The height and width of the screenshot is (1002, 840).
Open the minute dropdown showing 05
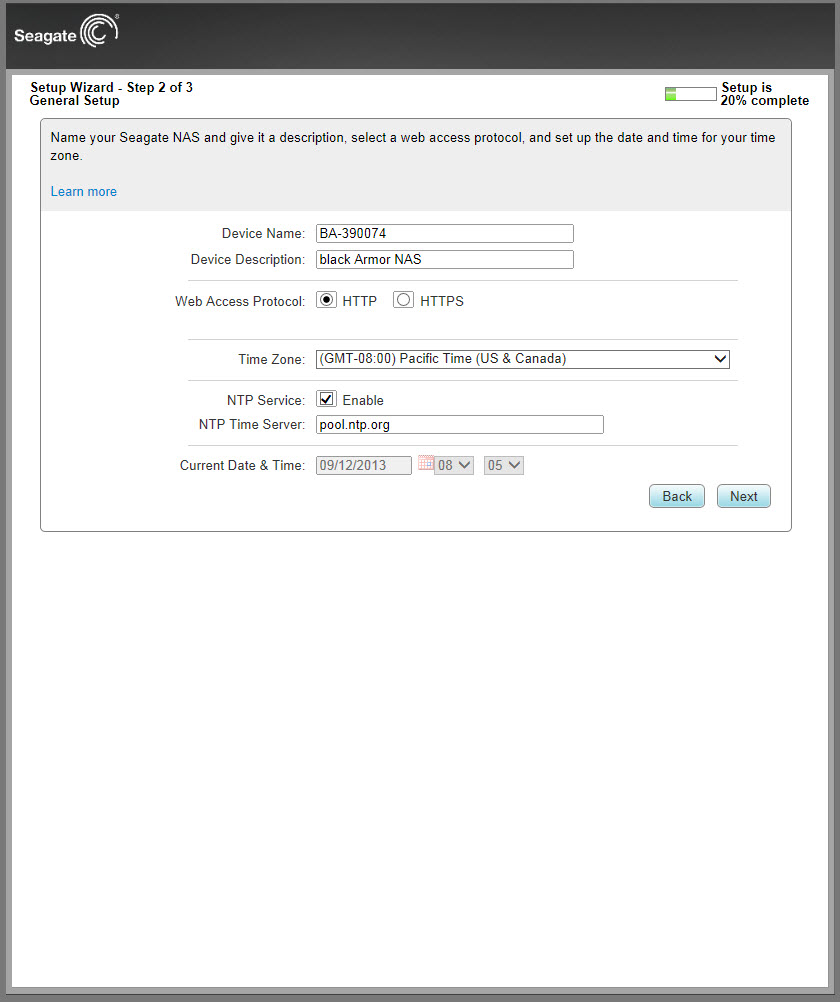(504, 465)
